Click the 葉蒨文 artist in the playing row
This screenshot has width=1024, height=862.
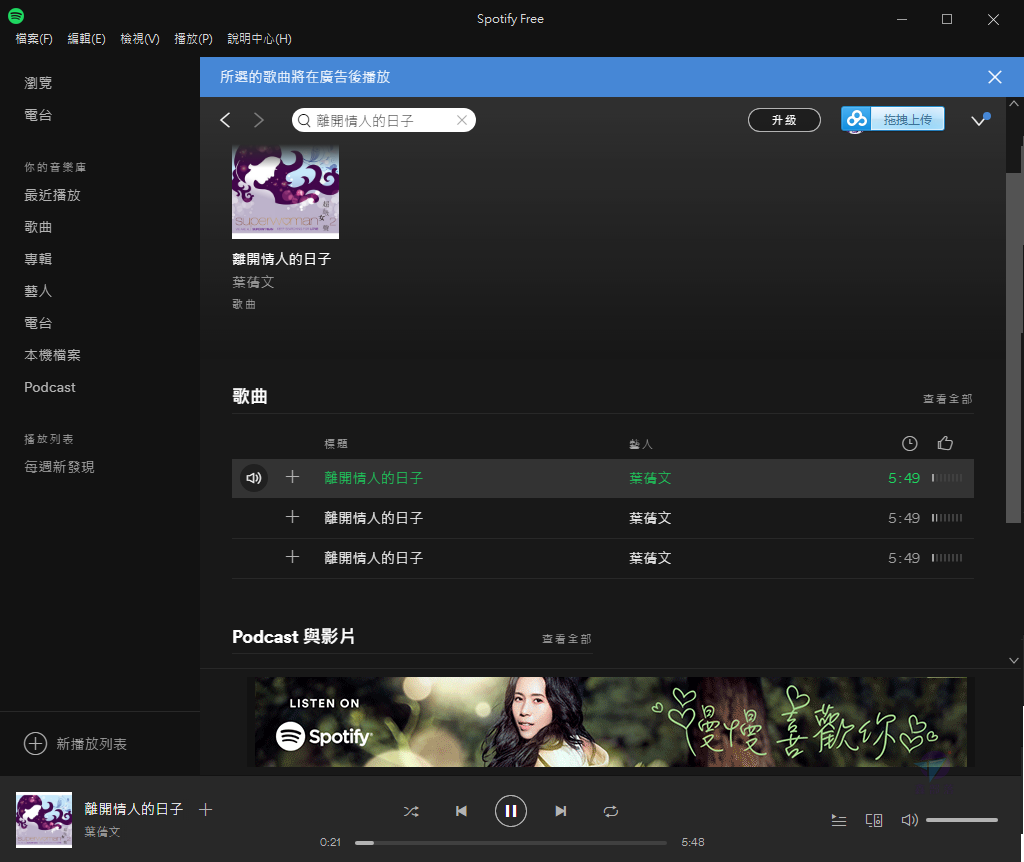coord(650,478)
